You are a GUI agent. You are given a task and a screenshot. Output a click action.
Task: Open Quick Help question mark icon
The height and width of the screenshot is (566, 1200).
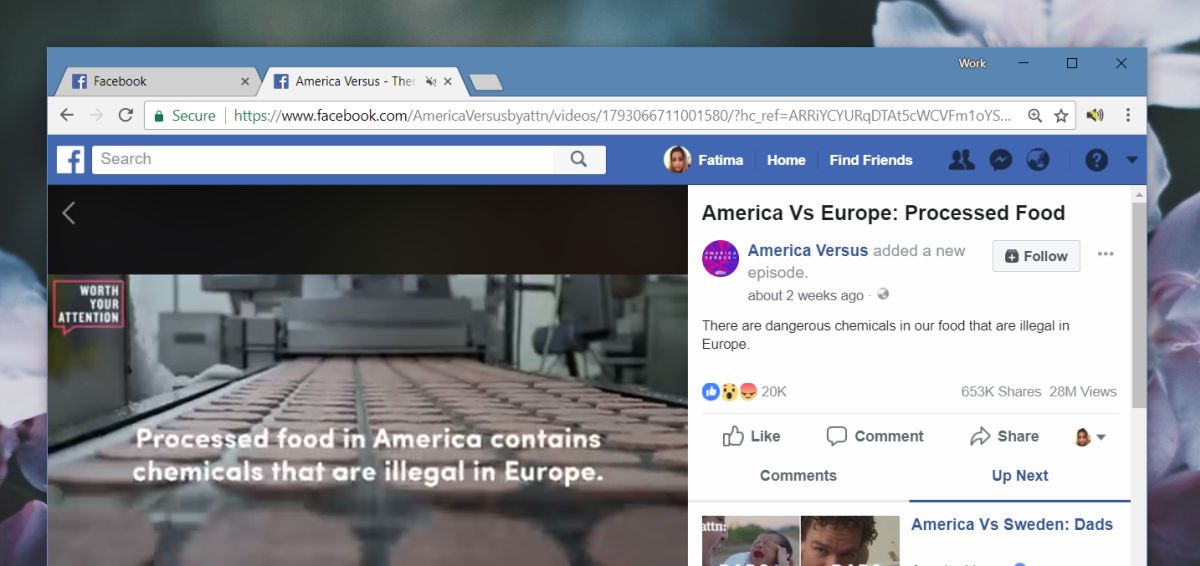pyautogui.click(x=1096, y=160)
